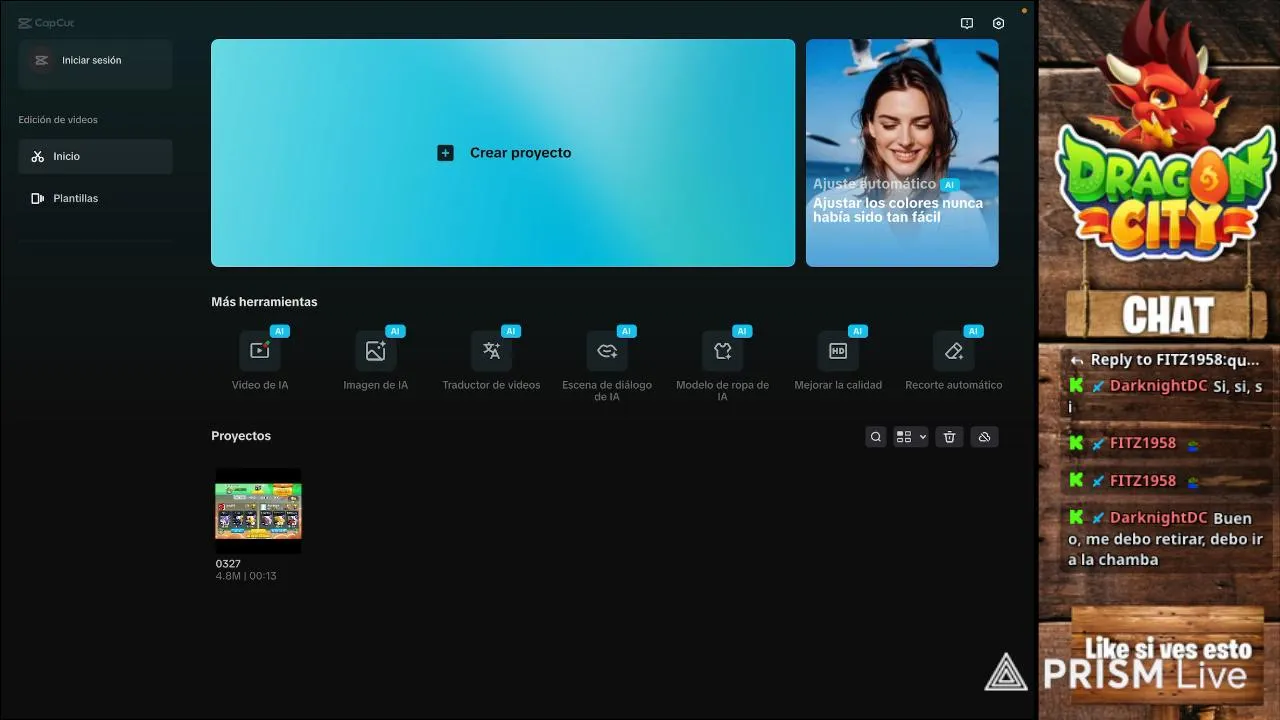Click the trash icon in Proyectos
This screenshot has height=720, width=1280.
click(950, 437)
